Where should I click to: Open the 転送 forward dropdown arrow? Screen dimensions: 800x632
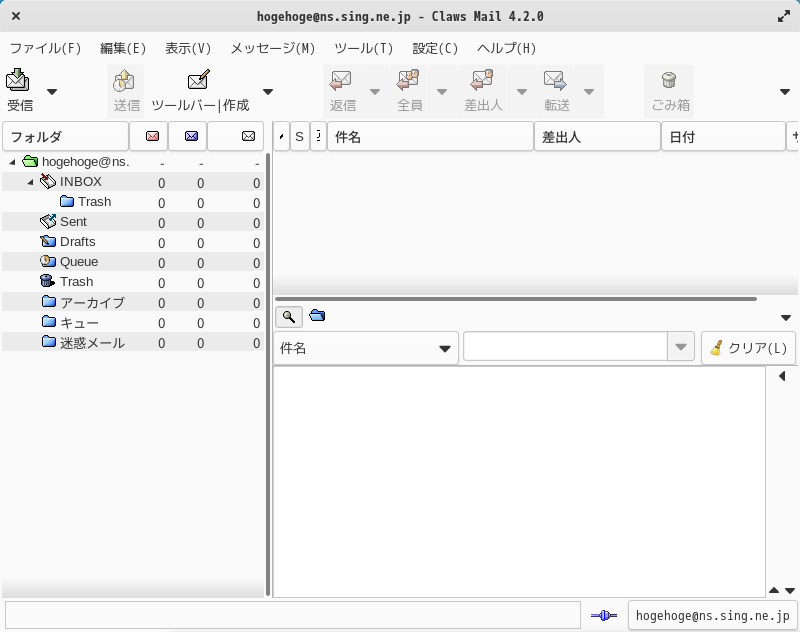pos(589,92)
